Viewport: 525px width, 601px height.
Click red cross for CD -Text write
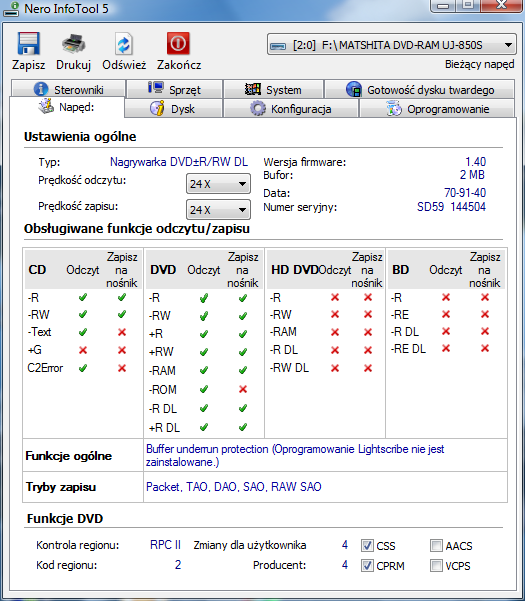122,332
